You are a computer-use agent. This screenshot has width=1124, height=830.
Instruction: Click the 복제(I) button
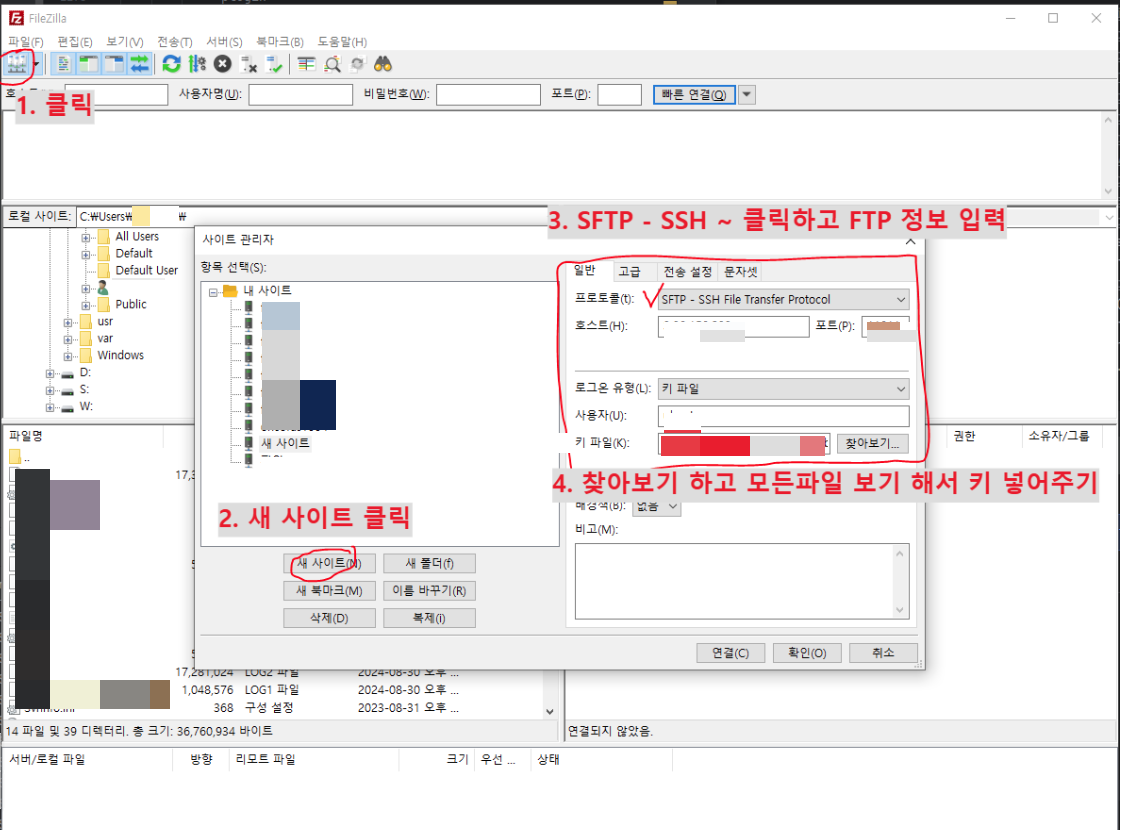(x=429, y=618)
